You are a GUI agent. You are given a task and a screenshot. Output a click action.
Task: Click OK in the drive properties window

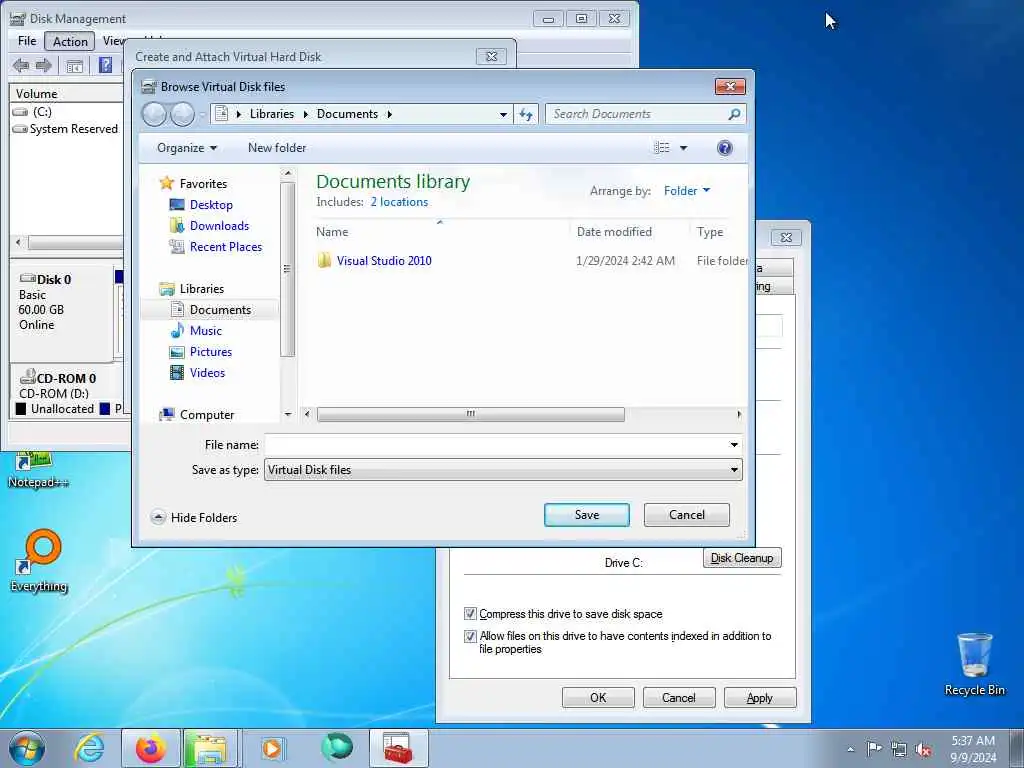598,698
